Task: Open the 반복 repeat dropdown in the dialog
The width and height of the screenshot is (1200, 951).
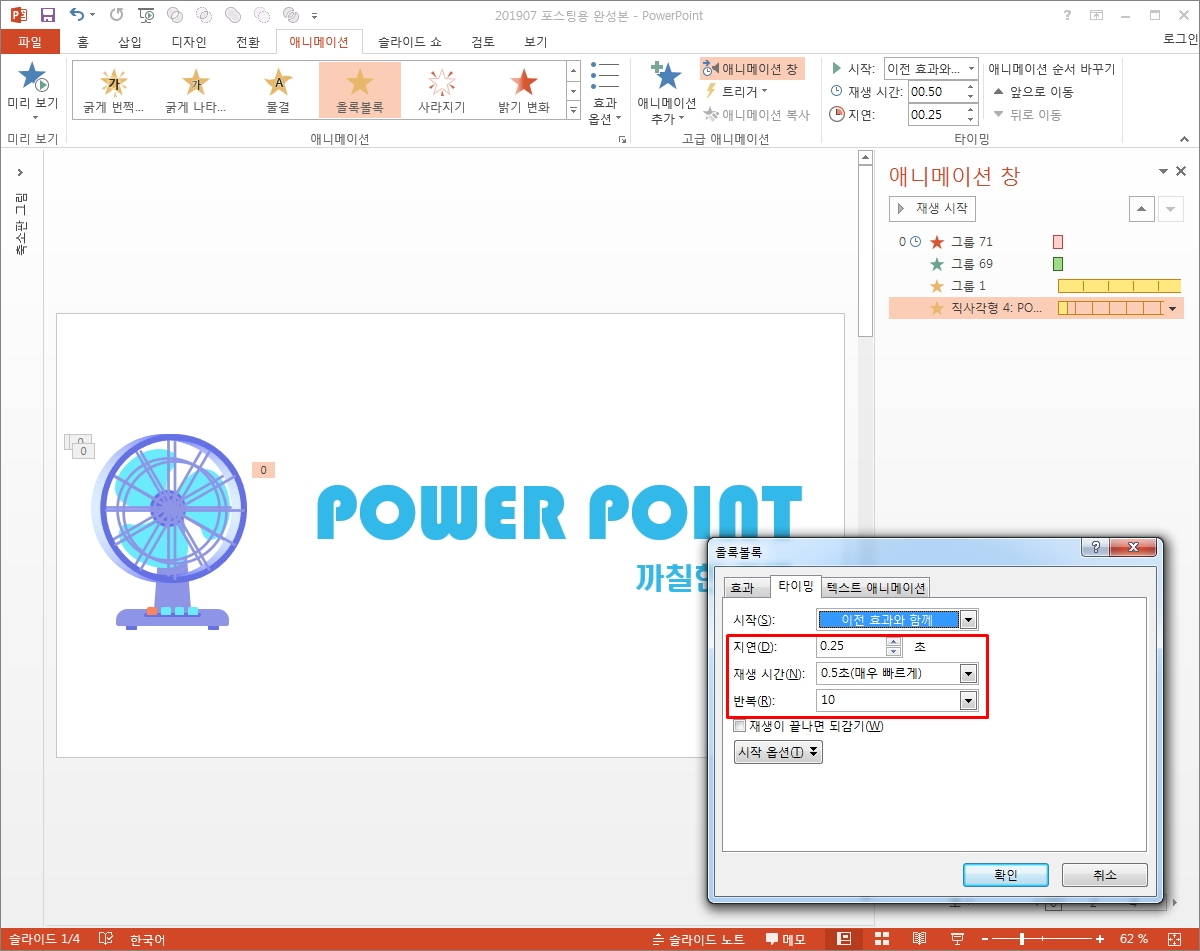Action: coord(968,700)
